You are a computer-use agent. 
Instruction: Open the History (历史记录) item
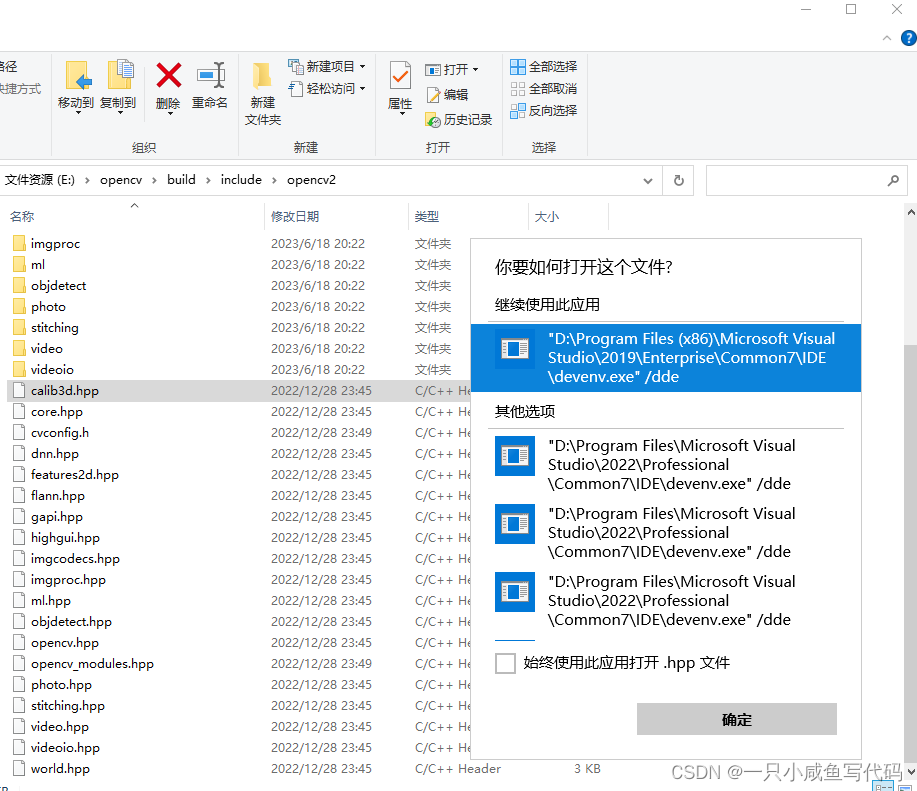(458, 120)
